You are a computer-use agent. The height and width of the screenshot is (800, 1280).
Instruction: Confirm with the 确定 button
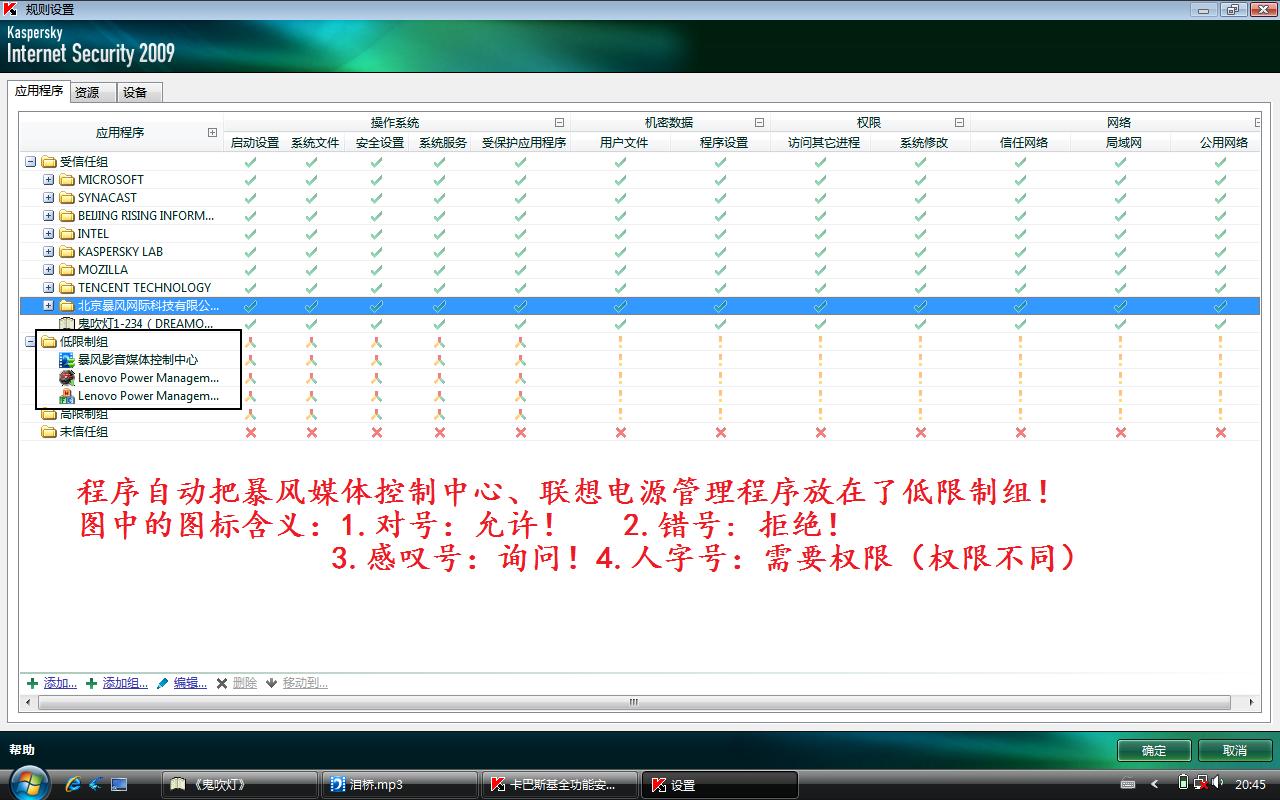(1154, 751)
